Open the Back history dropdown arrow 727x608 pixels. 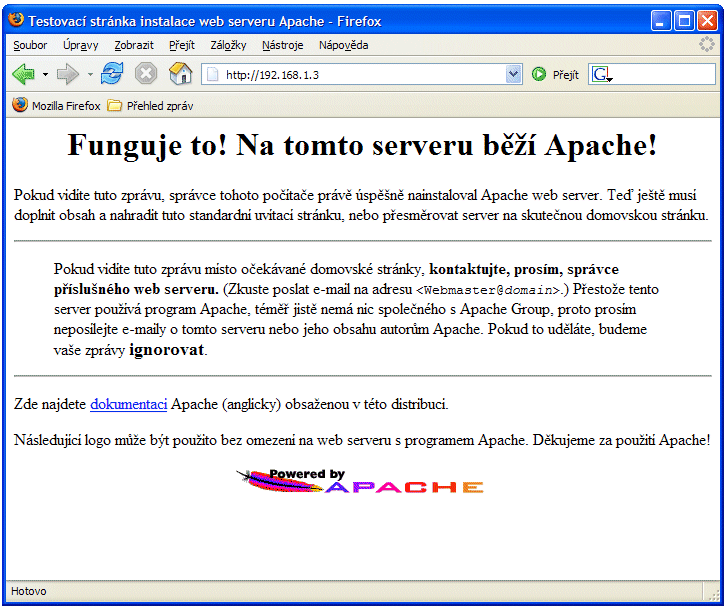(x=45, y=75)
